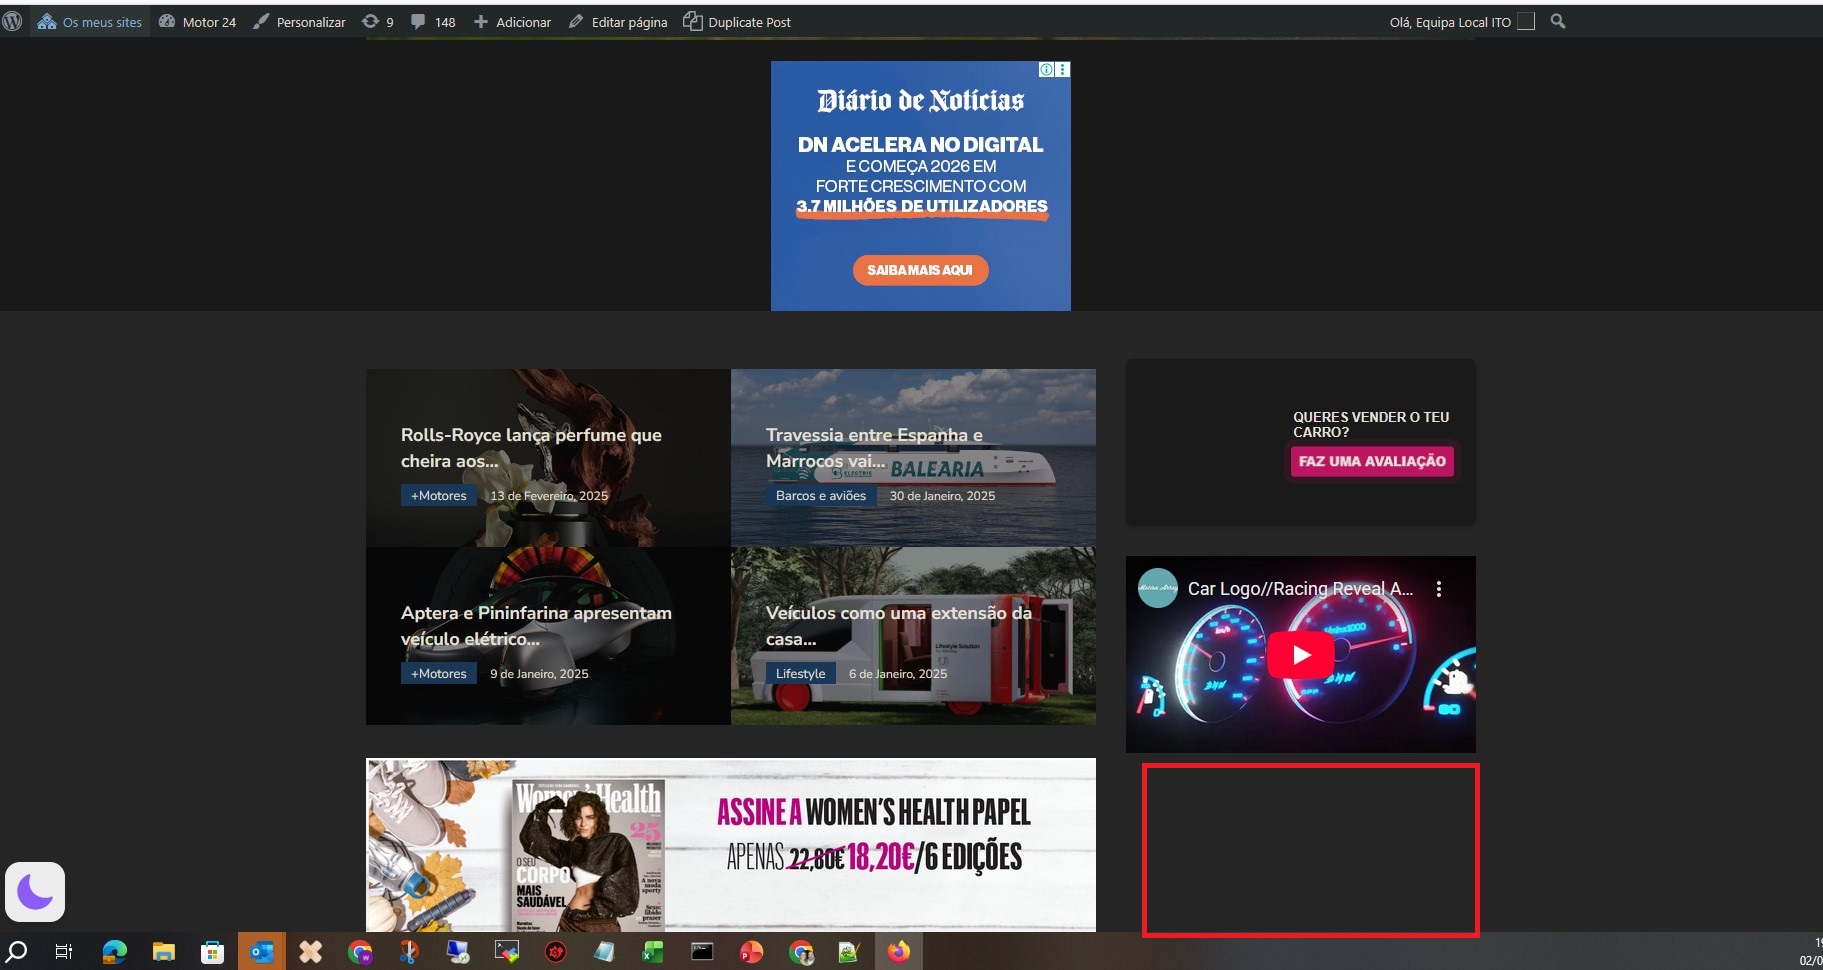Click the Editar página pencil icon
1823x970 pixels.
click(x=577, y=21)
